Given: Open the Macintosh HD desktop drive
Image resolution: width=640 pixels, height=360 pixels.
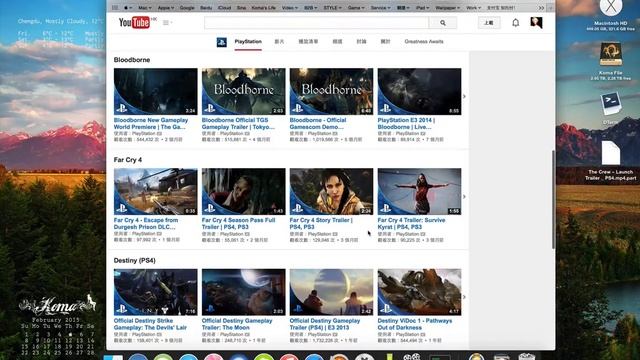Looking at the screenshot, I should (611, 7).
